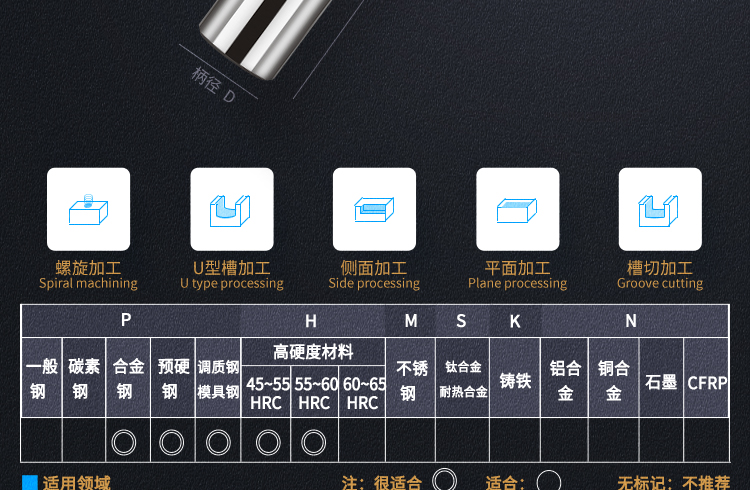
Task: Select the double-circle mark under 合金钢
Action: (124, 443)
